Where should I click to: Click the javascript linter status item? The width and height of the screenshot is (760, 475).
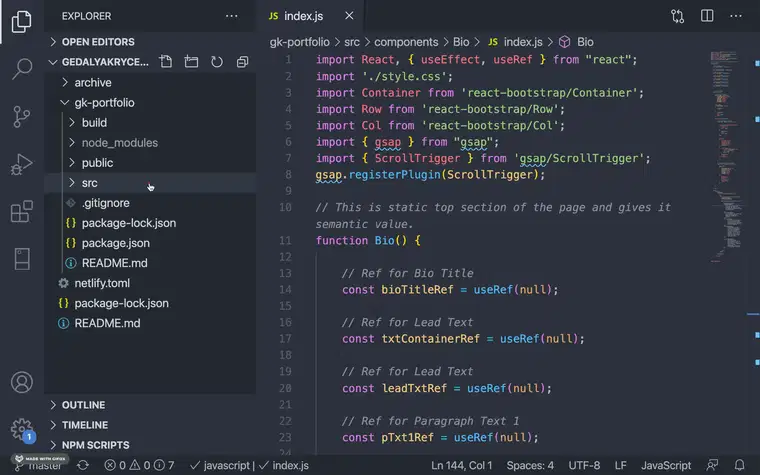tap(221, 465)
